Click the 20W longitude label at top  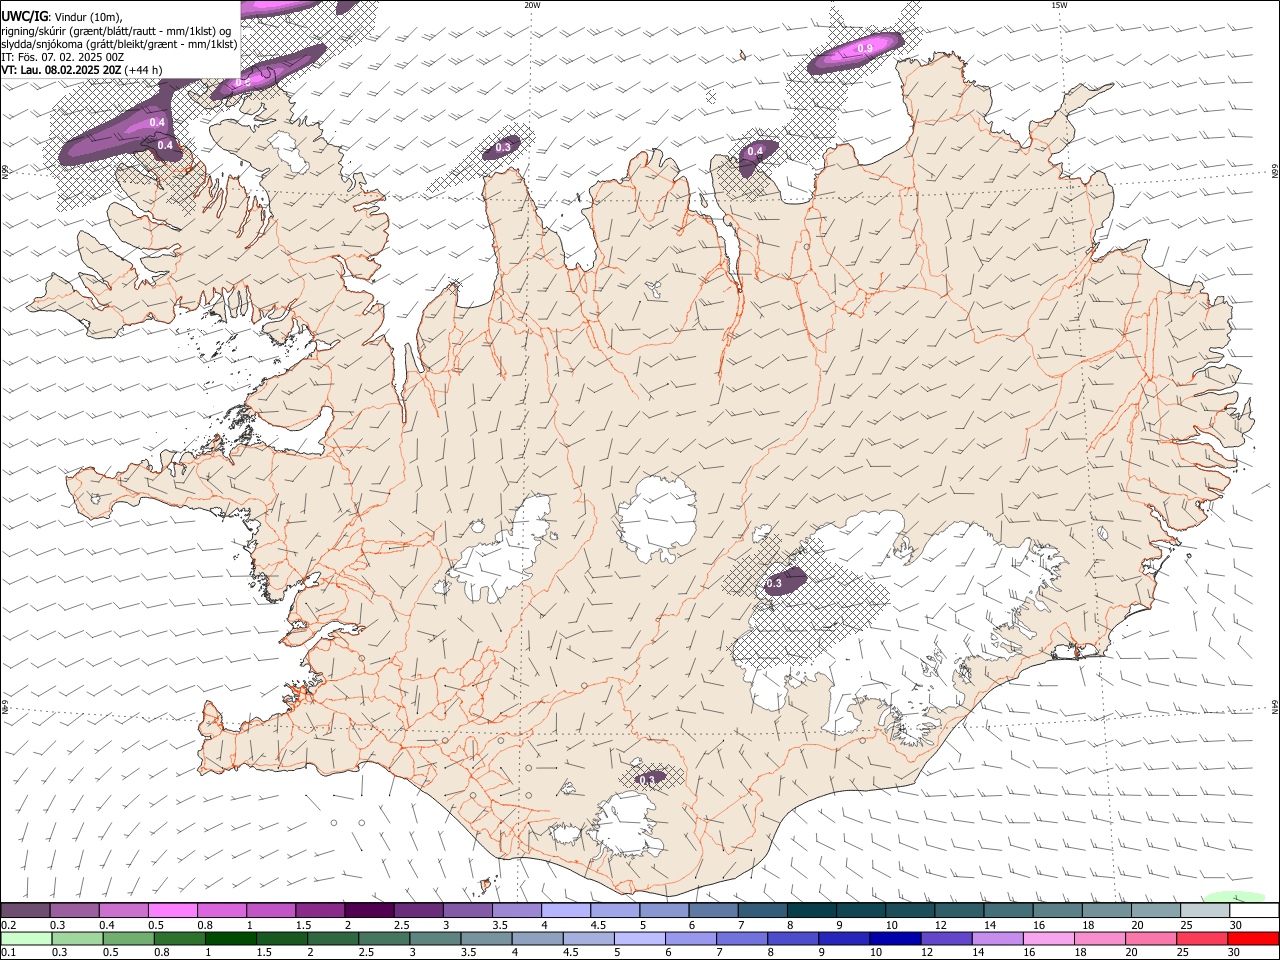tap(532, 5)
